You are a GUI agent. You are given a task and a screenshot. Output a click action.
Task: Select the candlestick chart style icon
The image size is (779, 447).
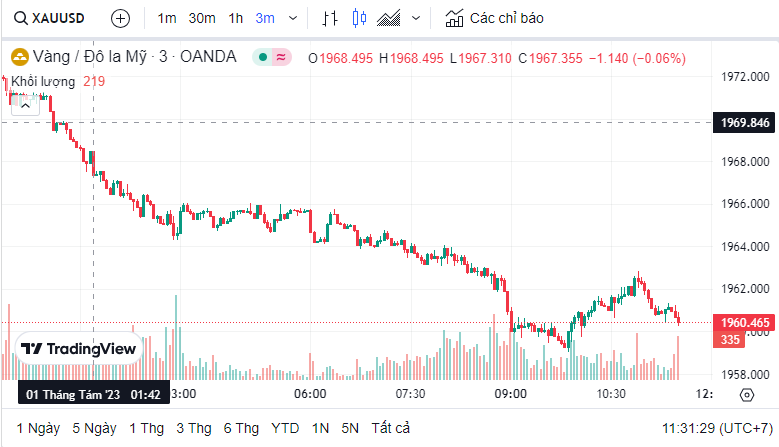point(360,18)
